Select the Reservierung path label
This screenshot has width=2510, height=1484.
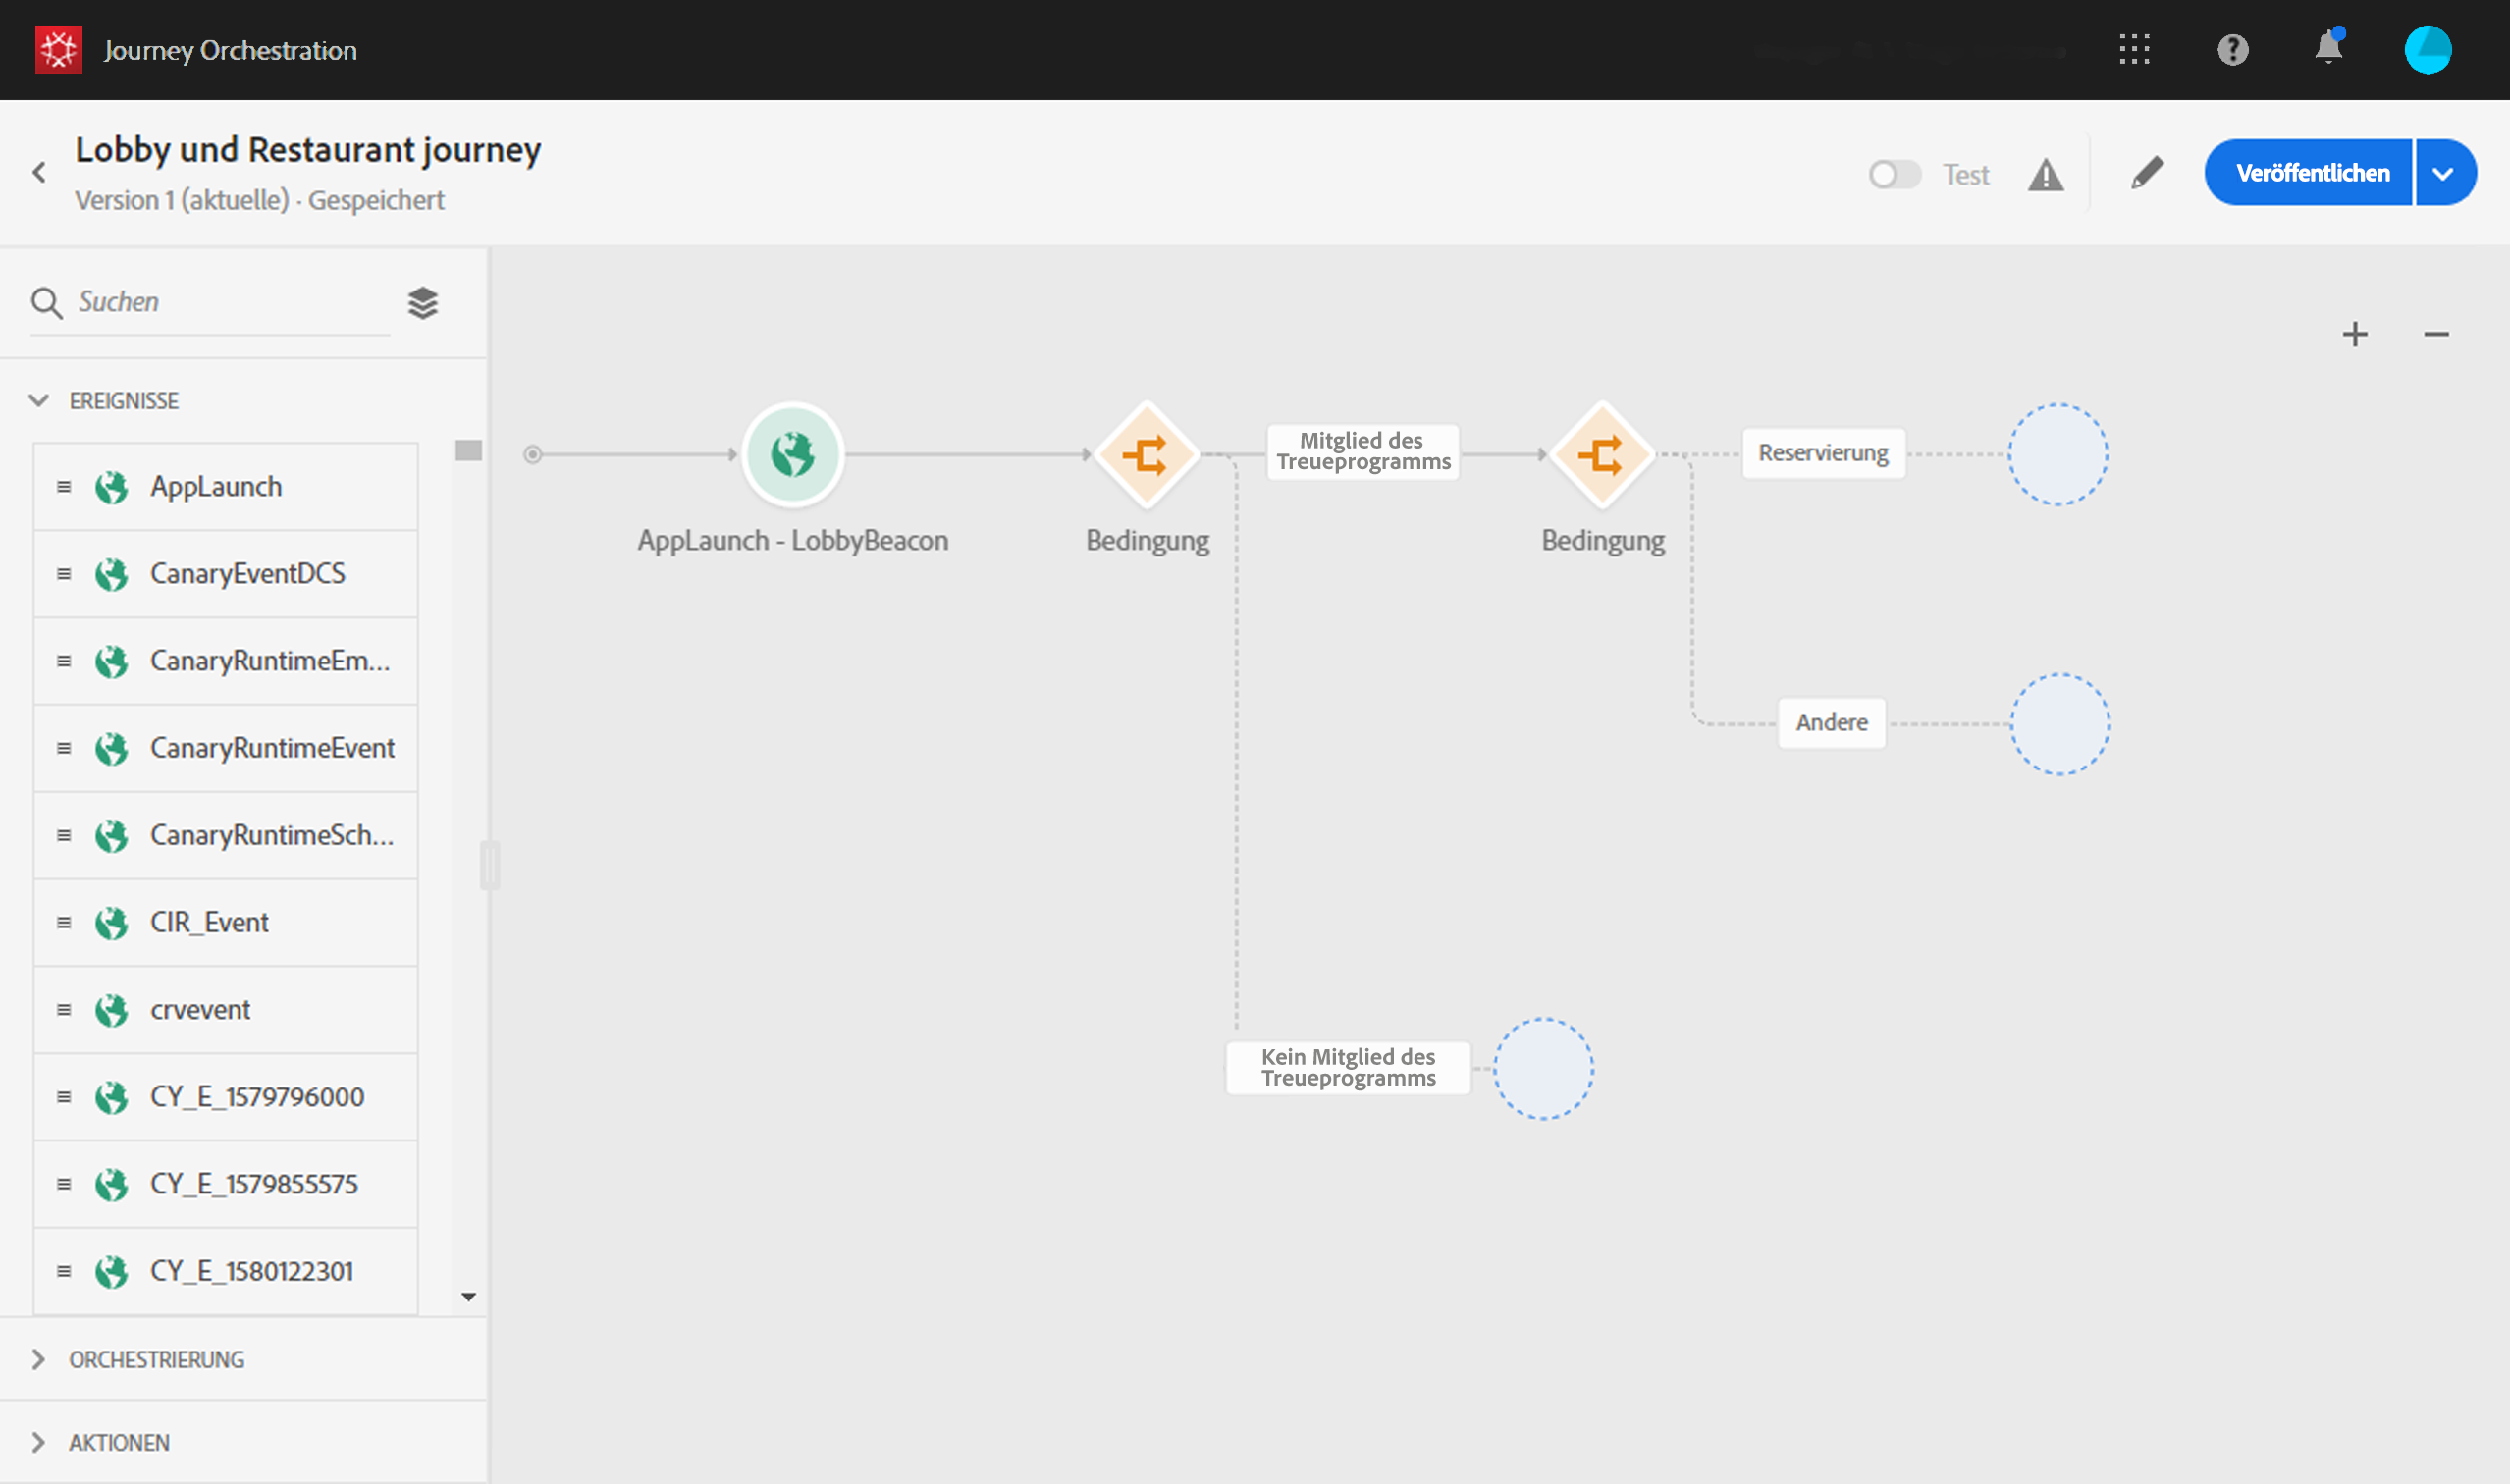1822,453
